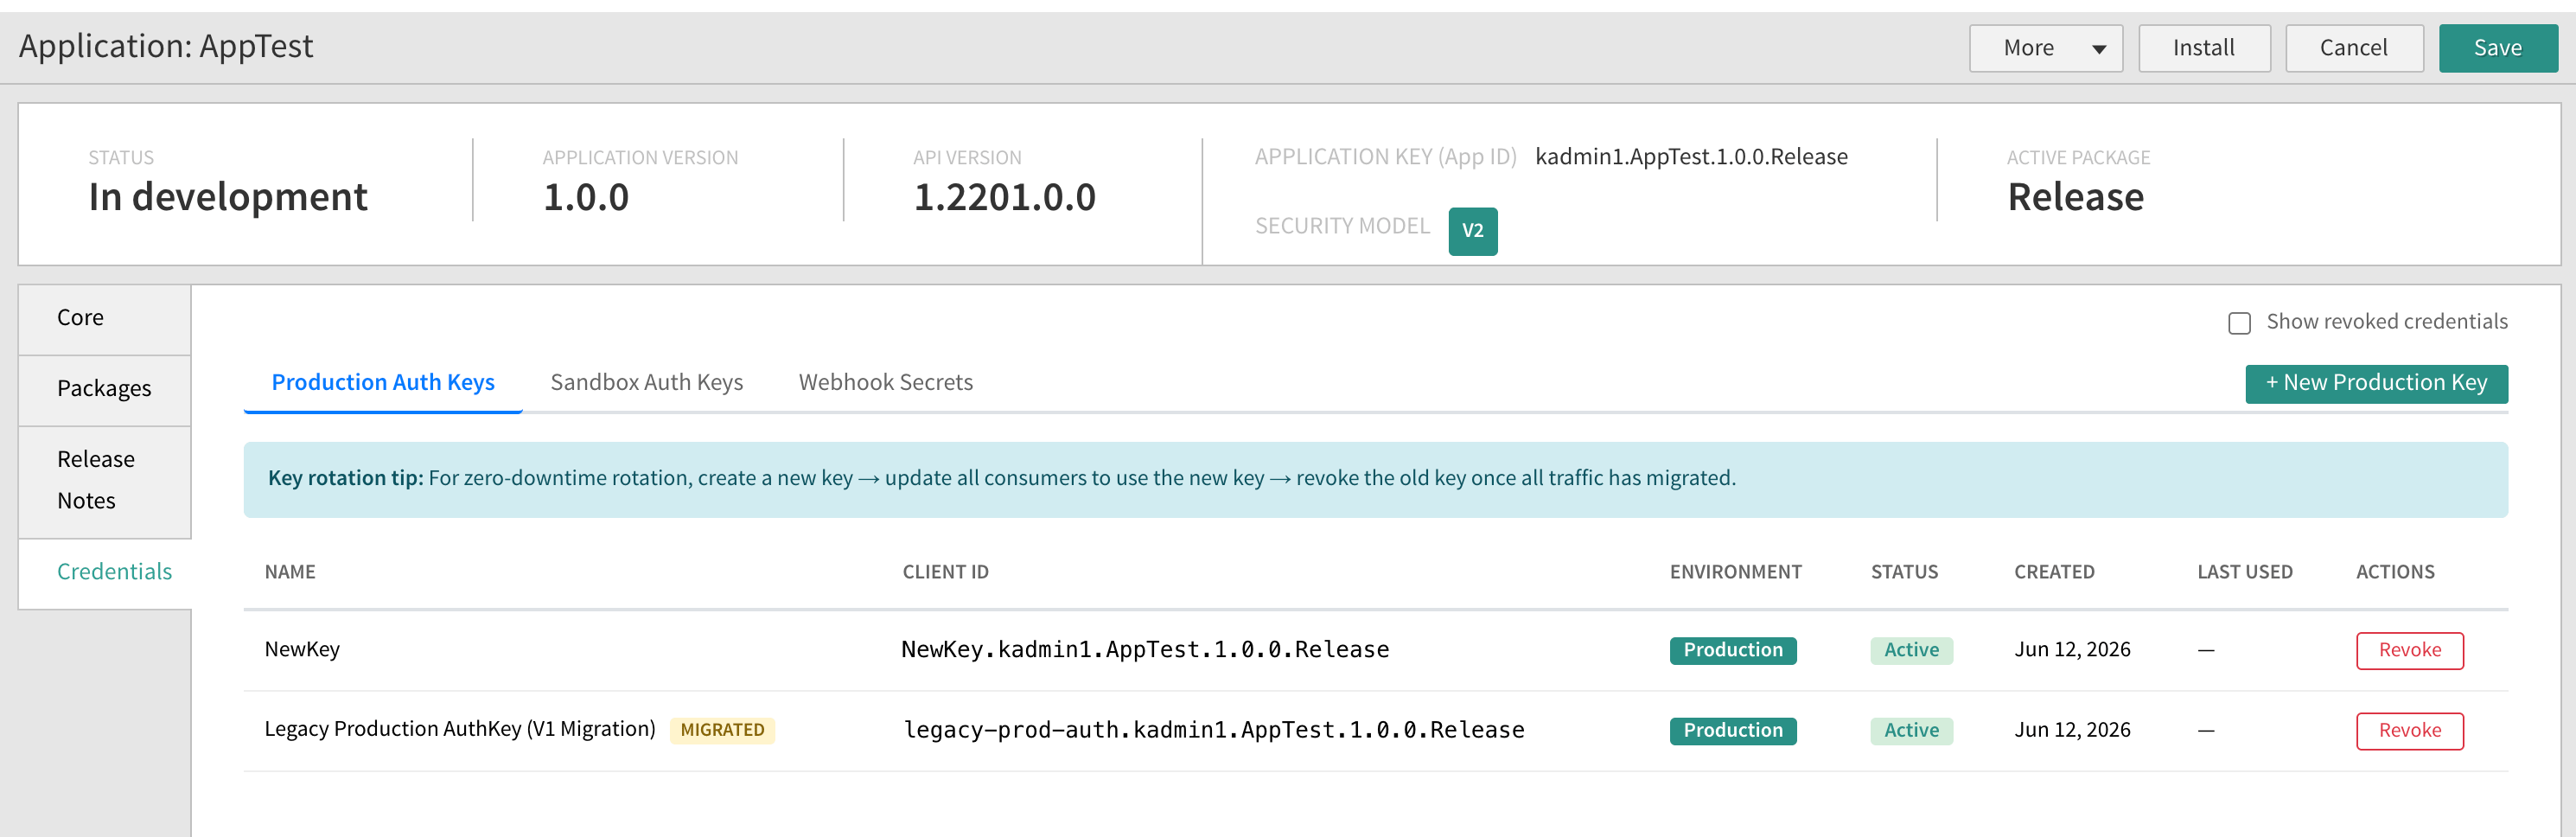Select the Production Auth Keys tab
2576x837 pixels.
(x=383, y=382)
